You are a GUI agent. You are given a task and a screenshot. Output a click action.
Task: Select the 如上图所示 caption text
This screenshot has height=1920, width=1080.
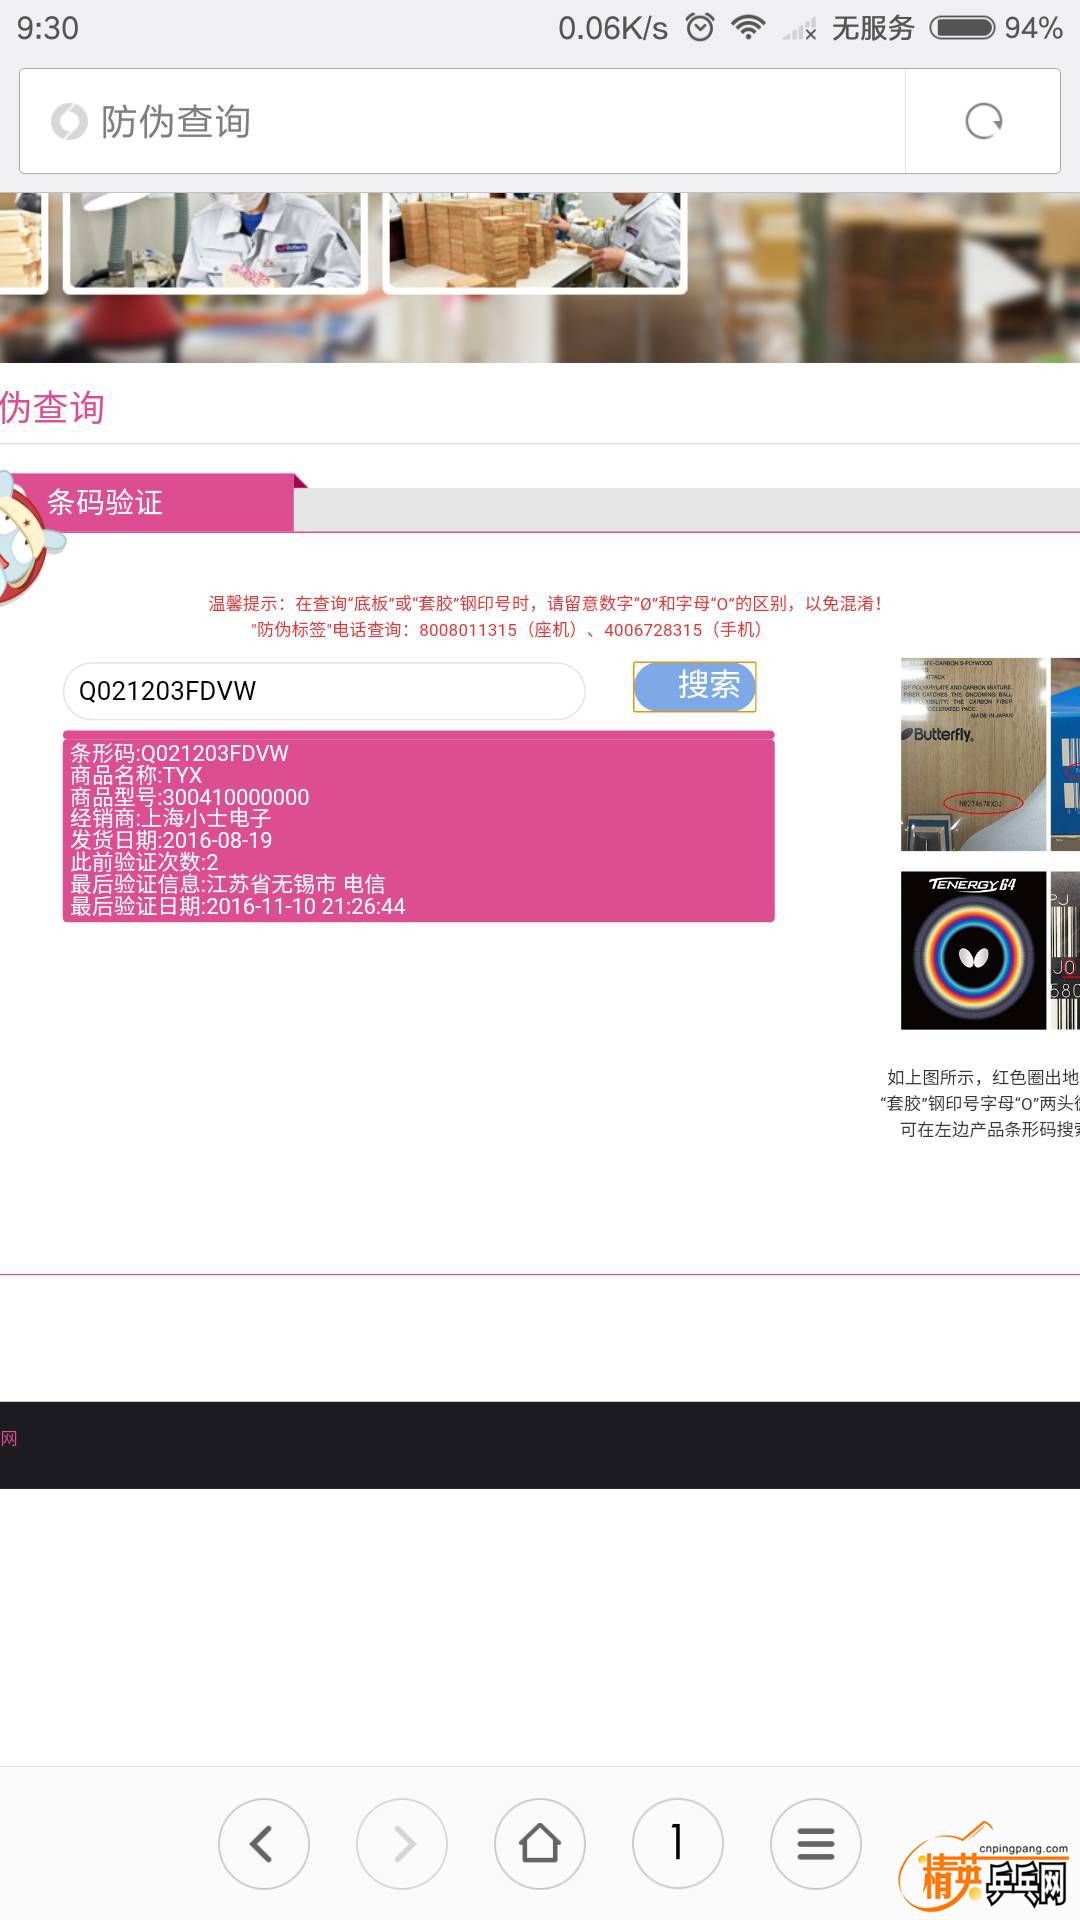(x=983, y=1077)
